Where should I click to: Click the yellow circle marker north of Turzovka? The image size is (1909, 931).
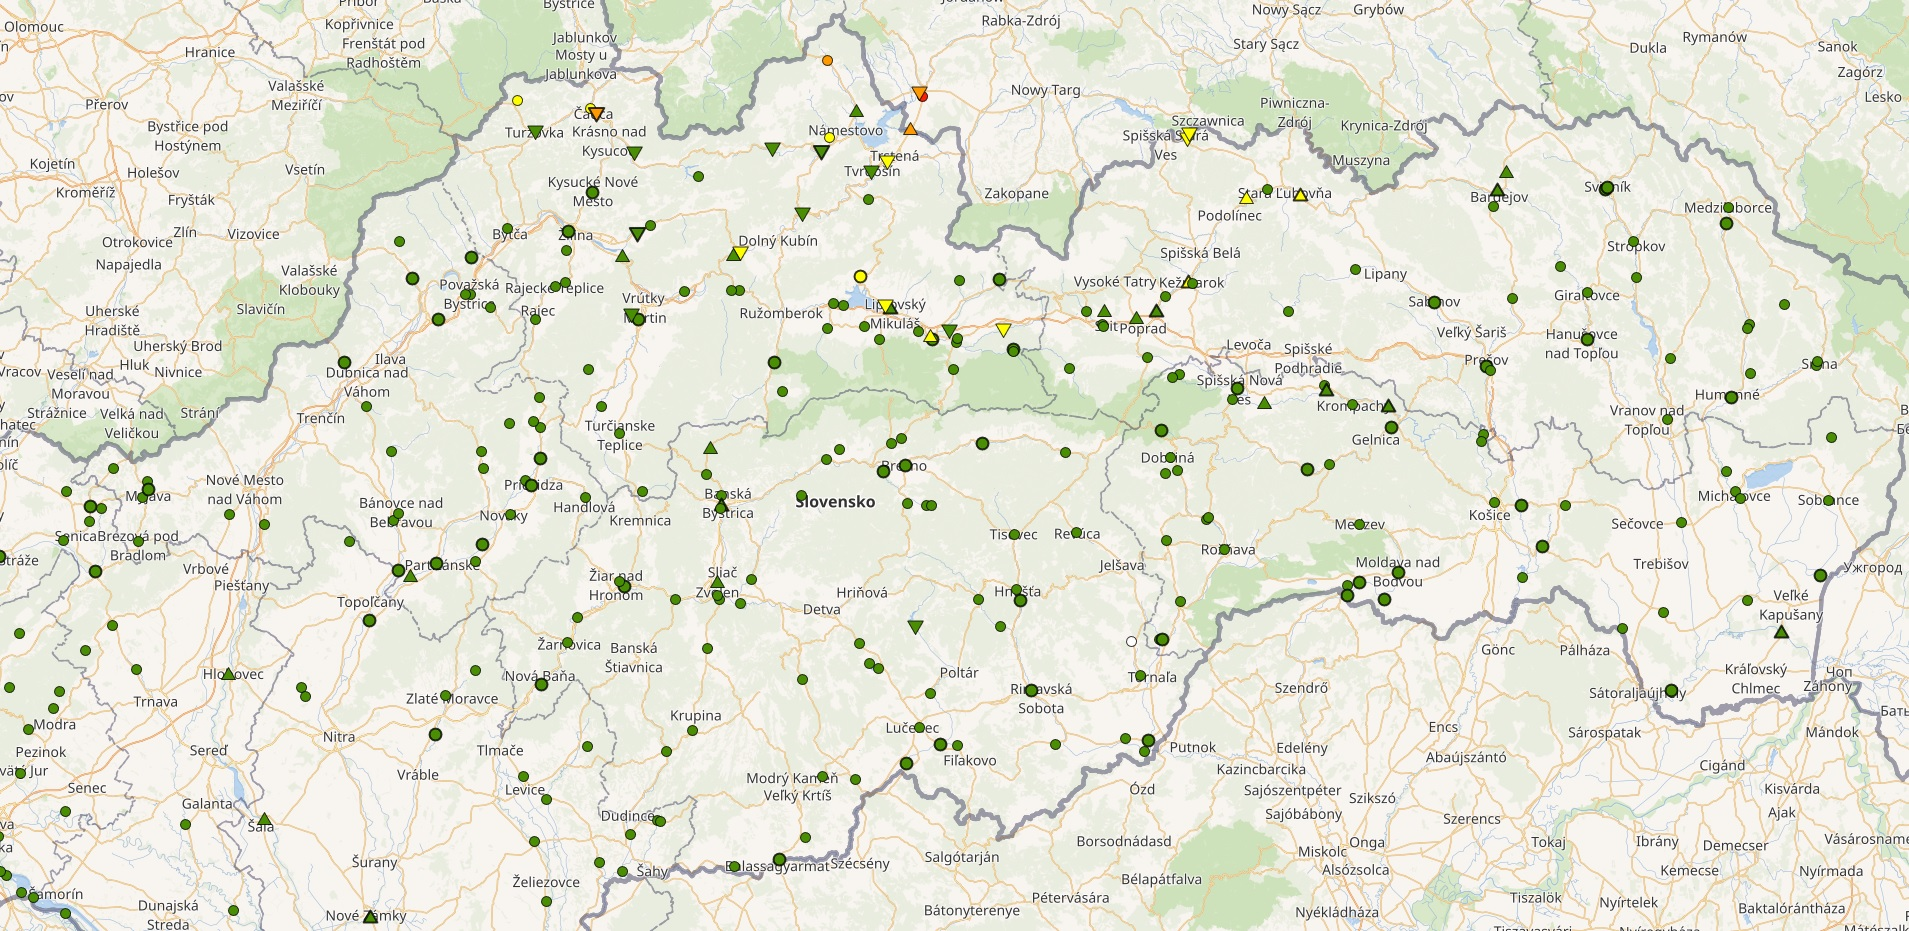517,101
